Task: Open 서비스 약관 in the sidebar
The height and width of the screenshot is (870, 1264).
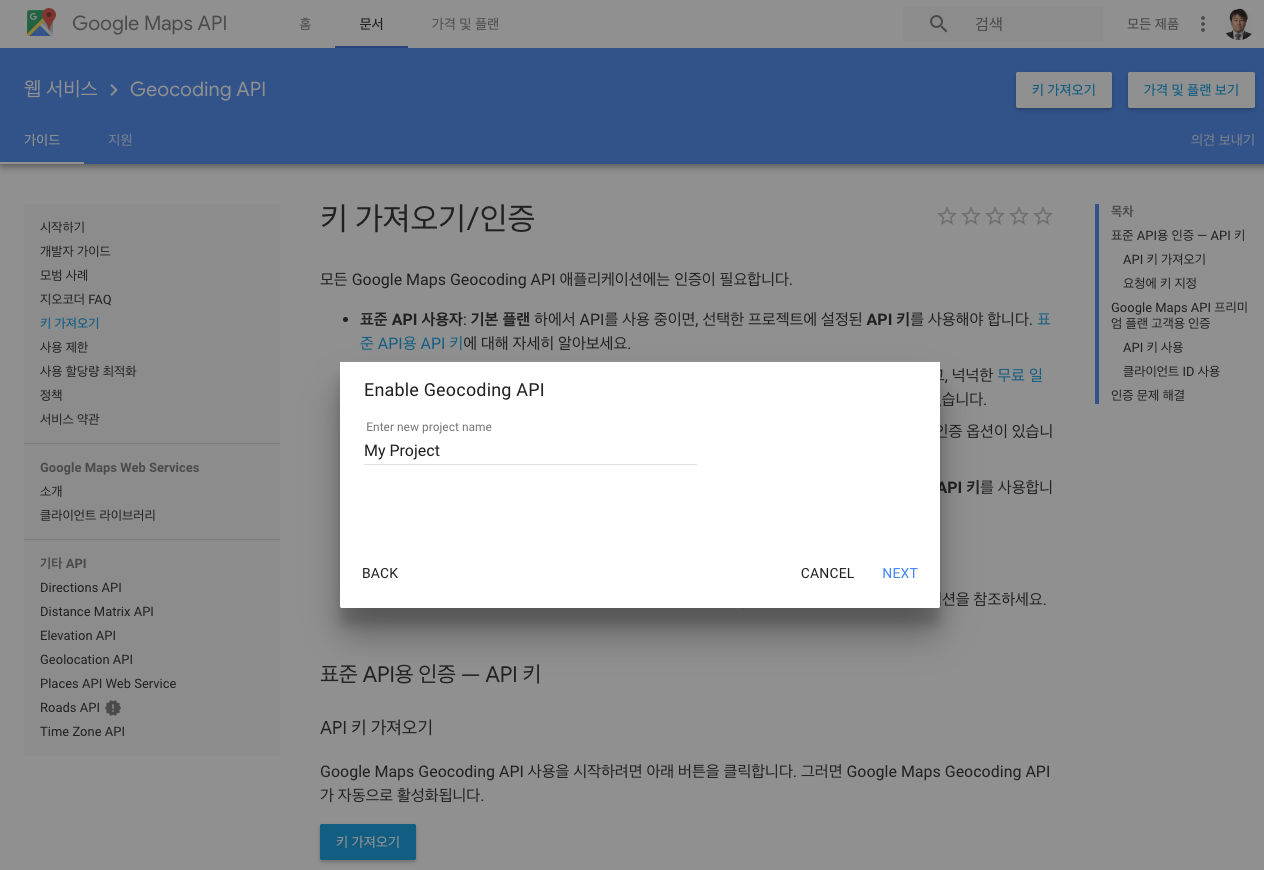Action: pos(69,419)
